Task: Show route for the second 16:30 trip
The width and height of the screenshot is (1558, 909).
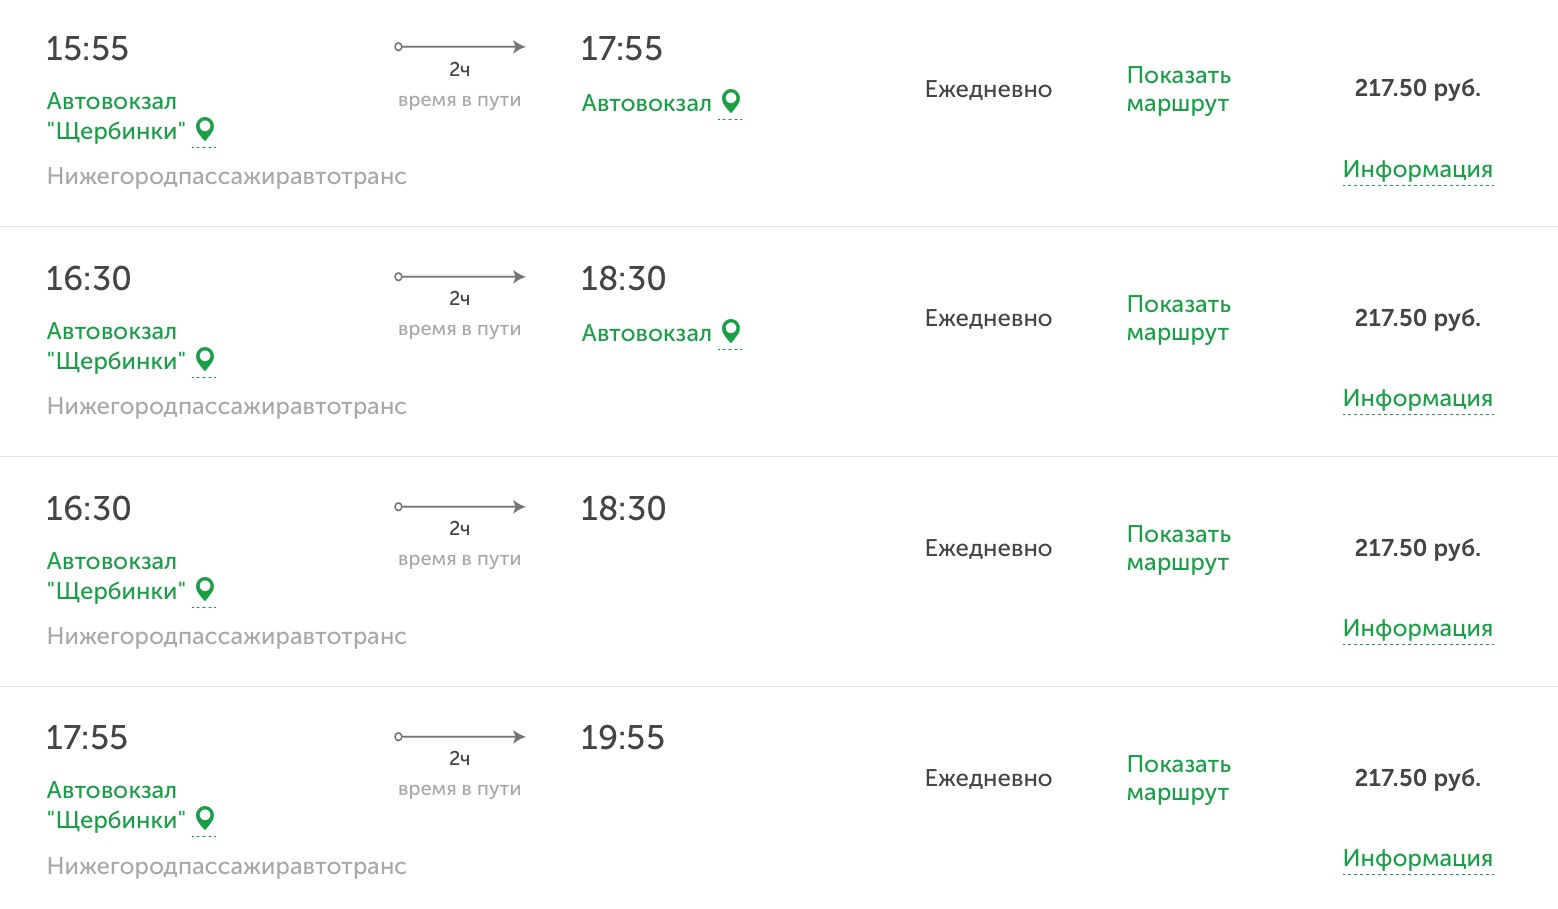Action: click(1178, 548)
